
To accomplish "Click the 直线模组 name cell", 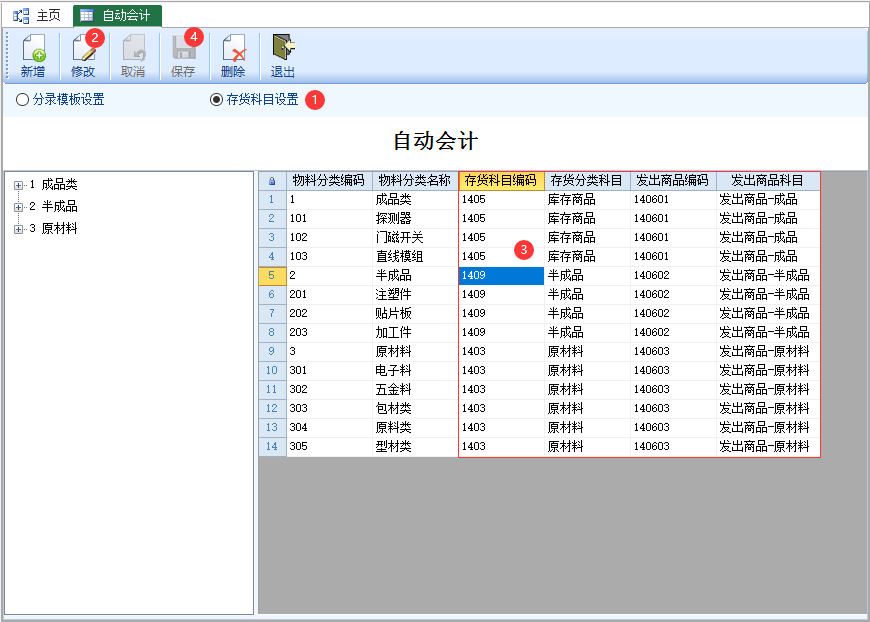I will [x=415, y=257].
